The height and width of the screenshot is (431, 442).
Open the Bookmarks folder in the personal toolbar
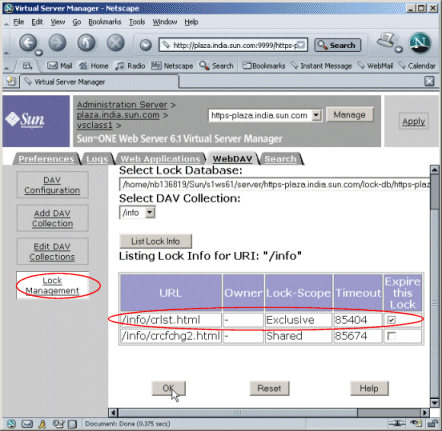[x=264, y=66]
